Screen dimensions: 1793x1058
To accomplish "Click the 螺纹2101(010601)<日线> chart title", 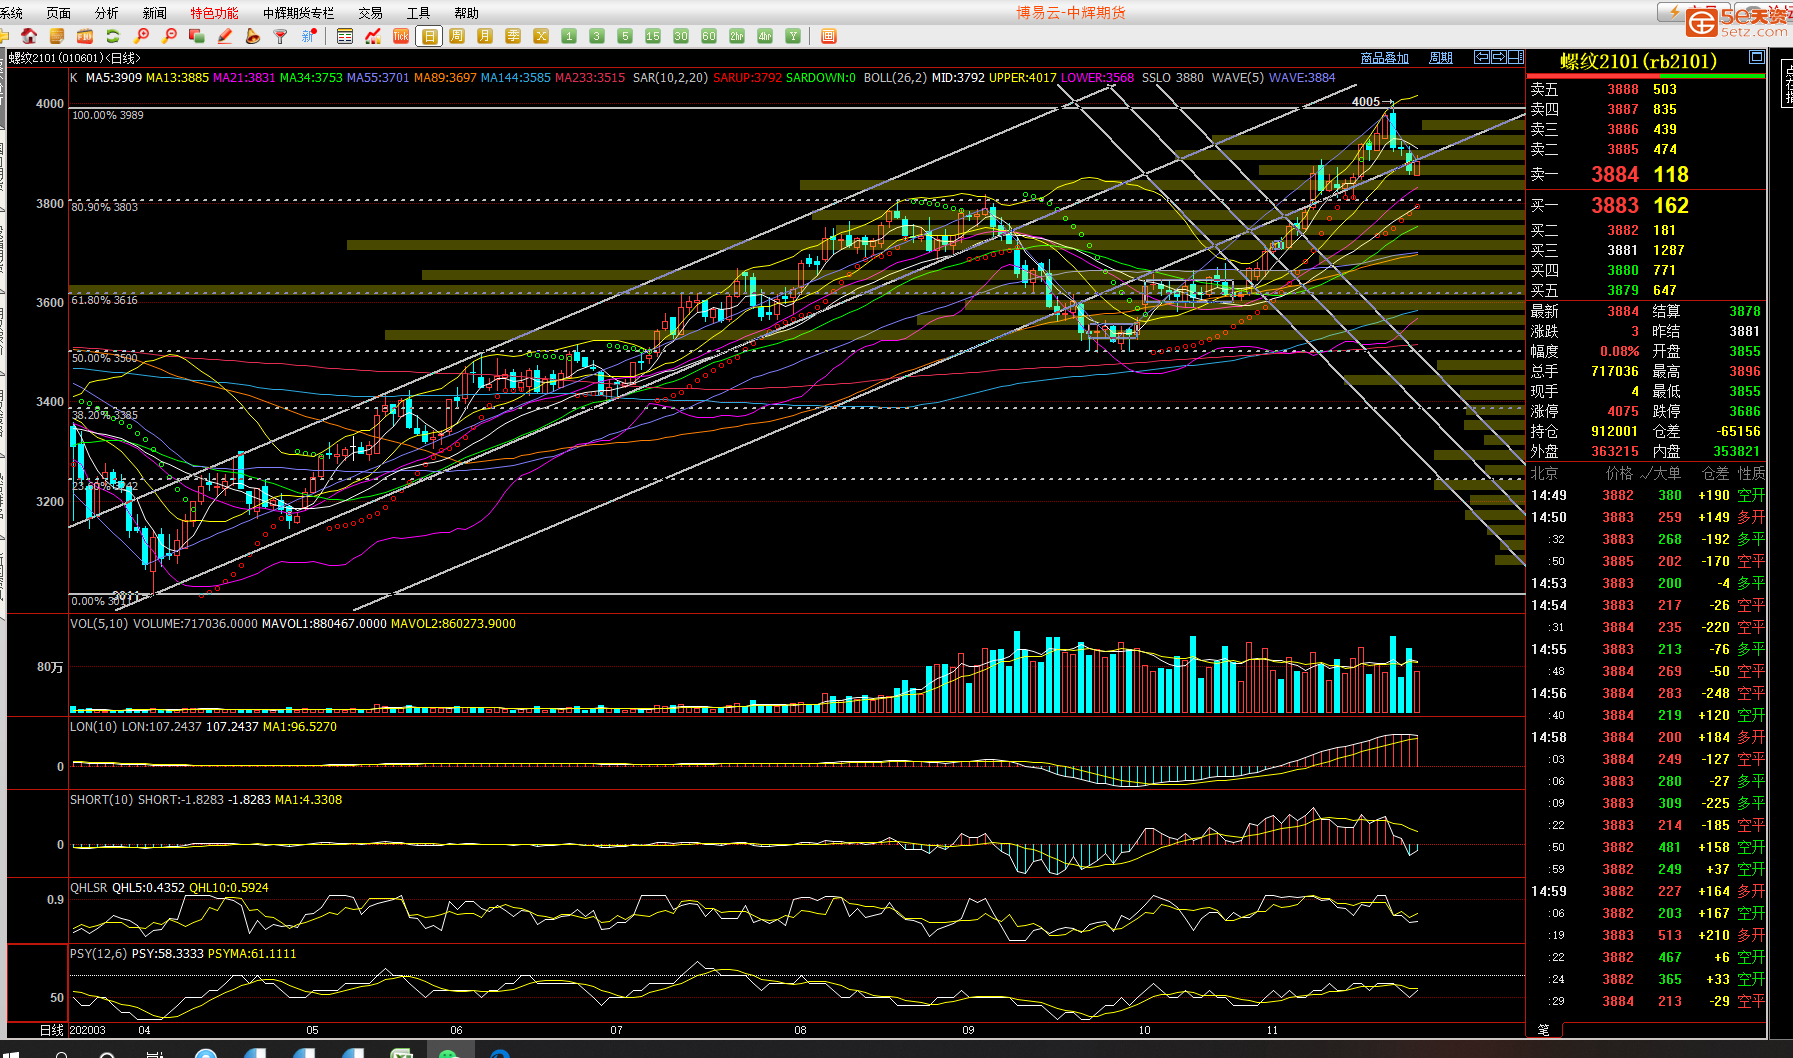I will click(75, 58).
